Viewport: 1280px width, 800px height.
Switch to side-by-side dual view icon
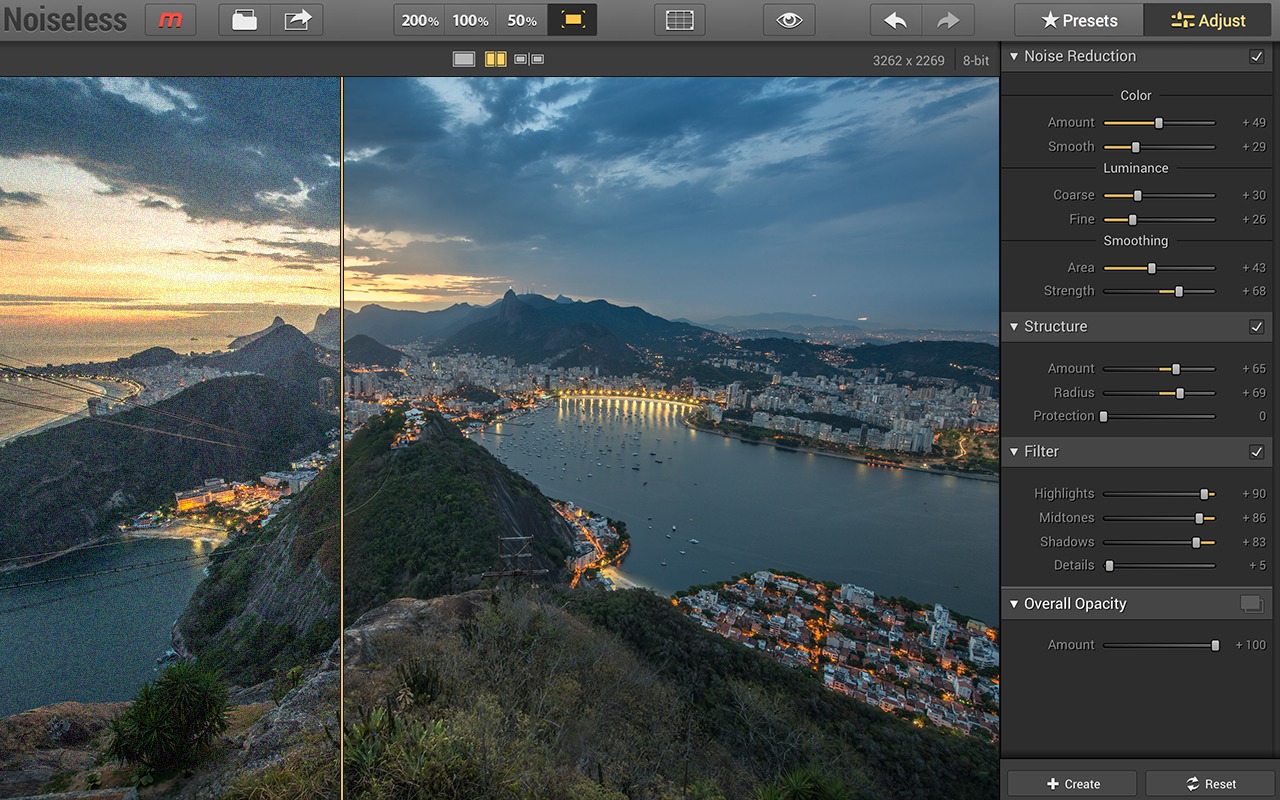click(x=529, y=60)
